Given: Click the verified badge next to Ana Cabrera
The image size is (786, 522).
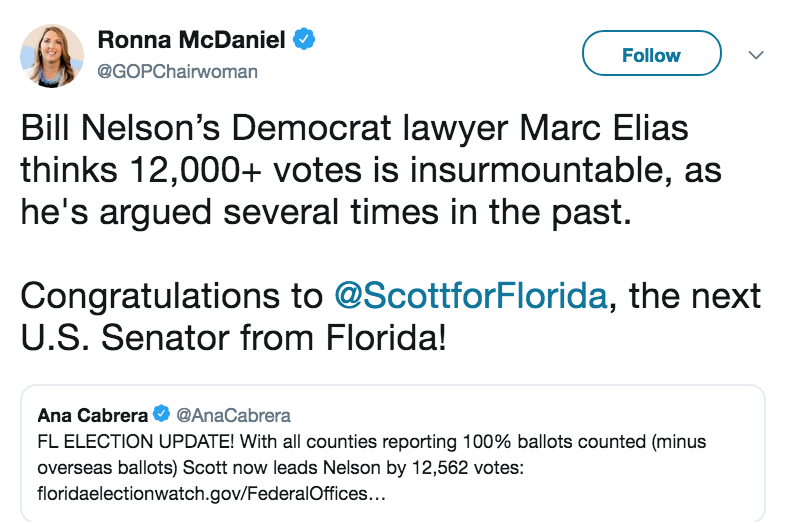Looking at the screenshot, I should pyautogui.click(x=161, y=414).
